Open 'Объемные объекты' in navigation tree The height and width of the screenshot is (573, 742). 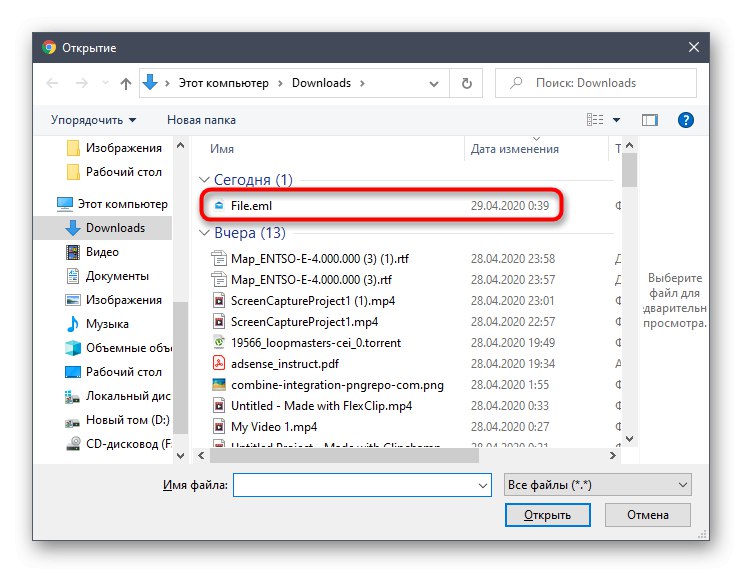(x=118, y=348)
